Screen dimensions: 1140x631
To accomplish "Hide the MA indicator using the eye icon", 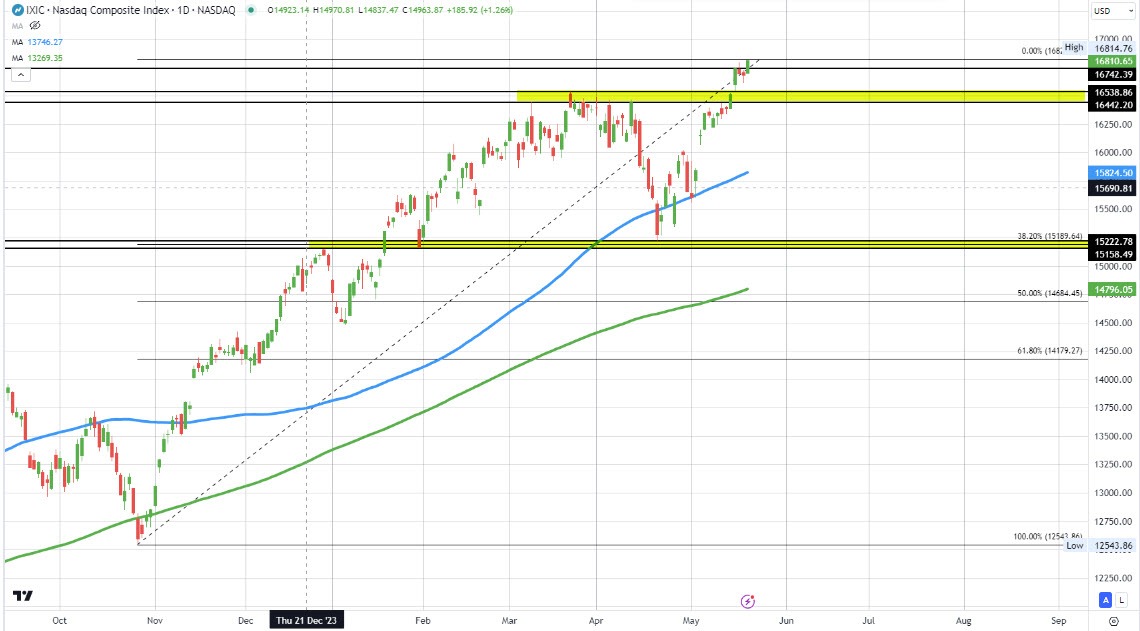I will (x=33, y=26).
